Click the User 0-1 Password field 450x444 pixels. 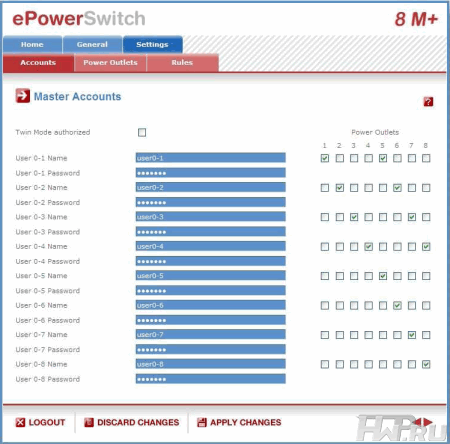coord(211,173)
